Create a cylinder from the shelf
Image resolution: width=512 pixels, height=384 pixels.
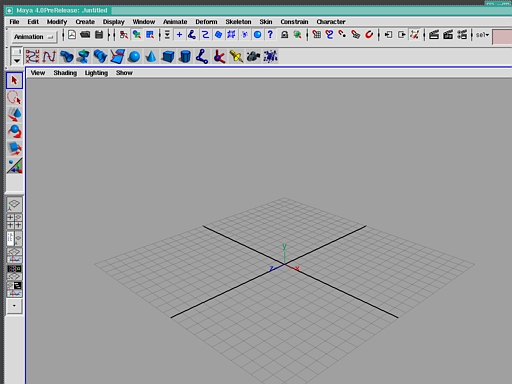click(185, 56)
